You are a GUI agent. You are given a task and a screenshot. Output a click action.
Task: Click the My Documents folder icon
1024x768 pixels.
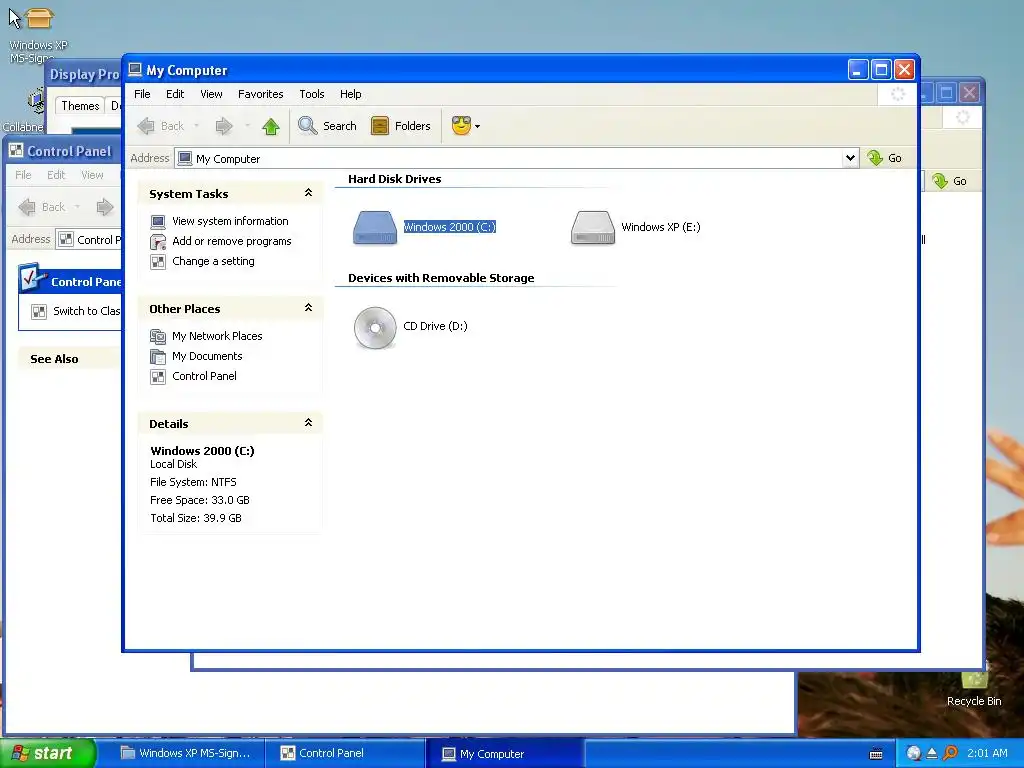158,357
